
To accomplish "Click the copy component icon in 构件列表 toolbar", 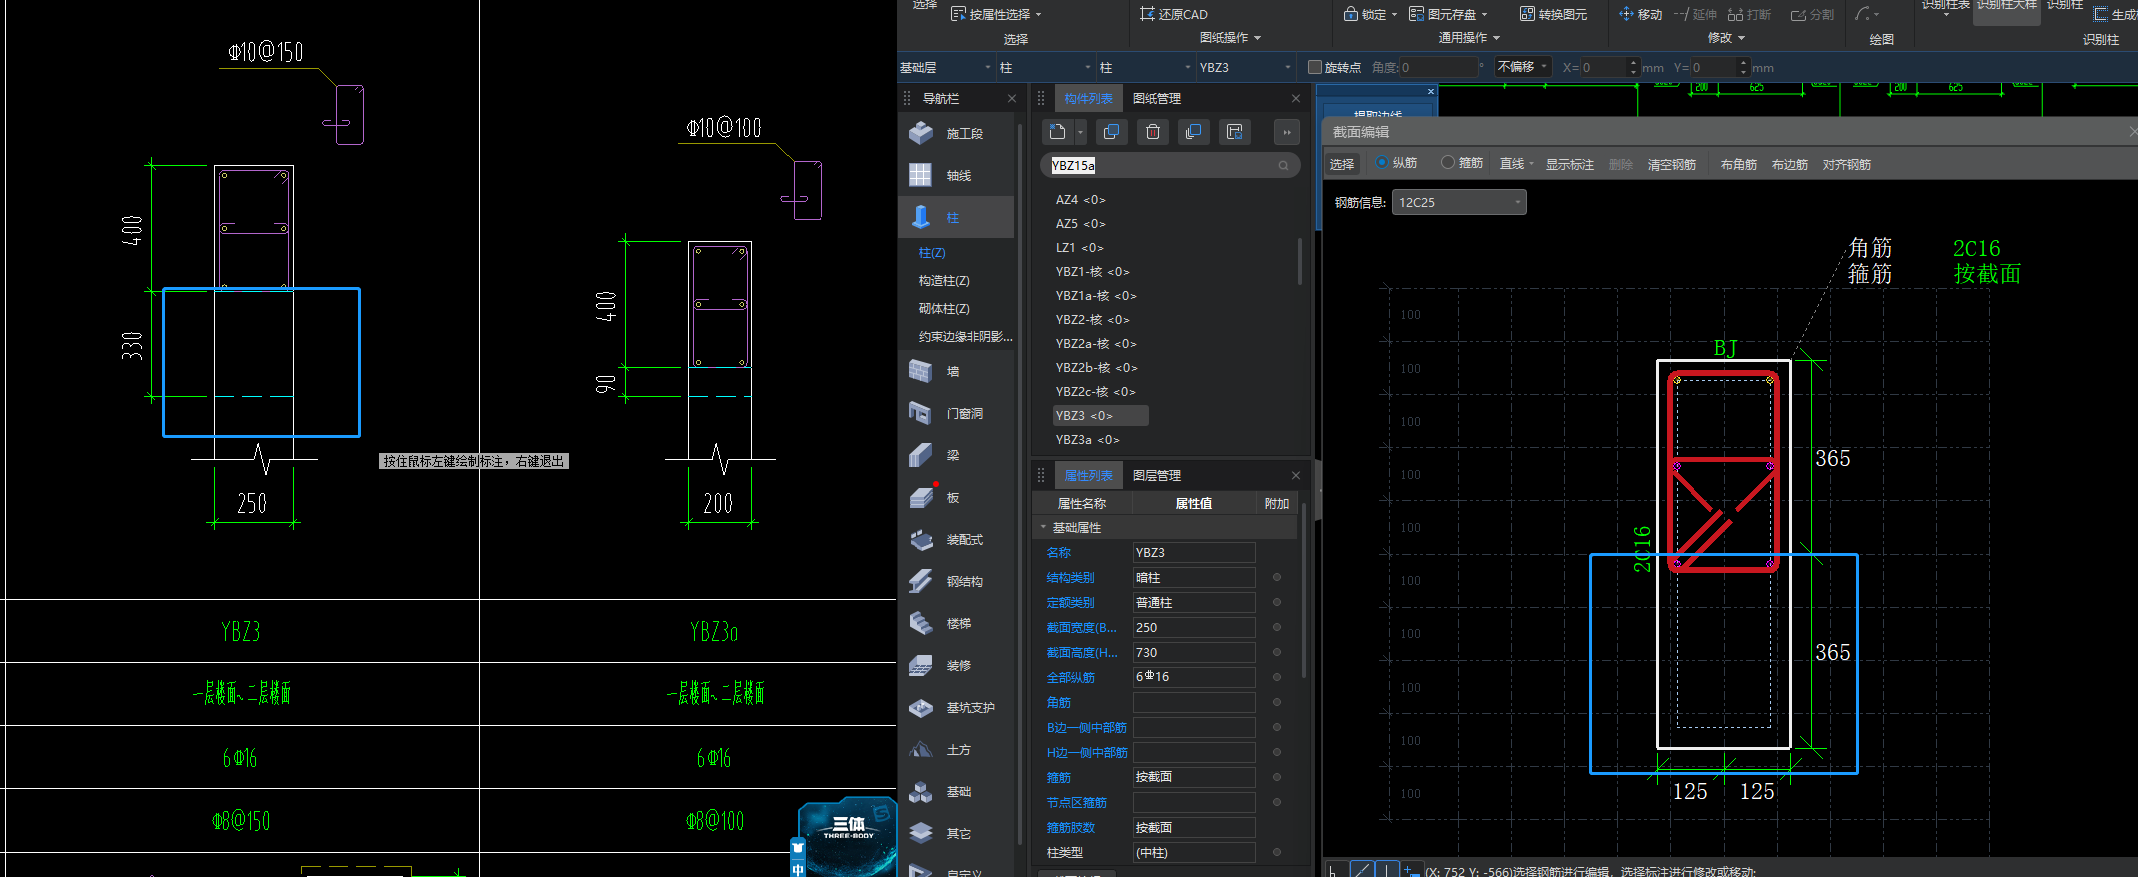I will (x=1111, y=132).
